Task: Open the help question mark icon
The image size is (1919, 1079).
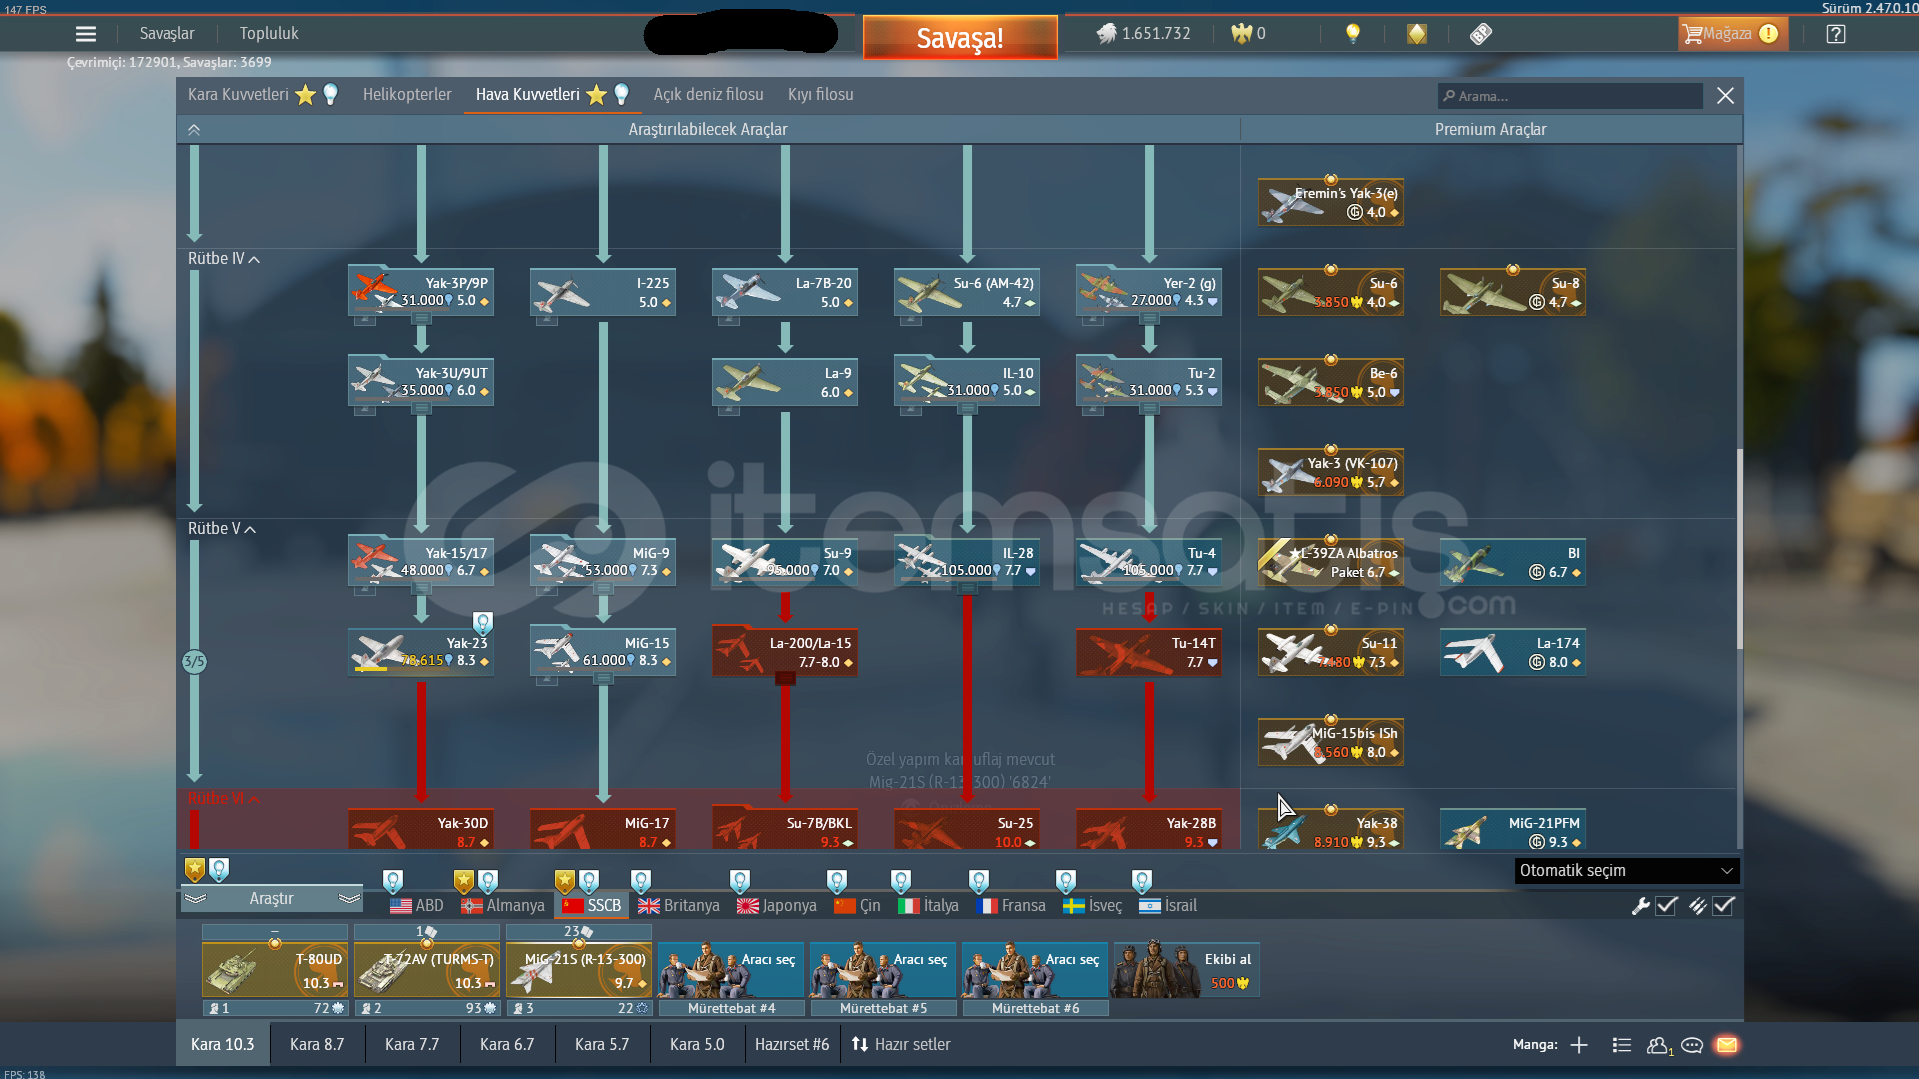Action: tap(1836, 34)
